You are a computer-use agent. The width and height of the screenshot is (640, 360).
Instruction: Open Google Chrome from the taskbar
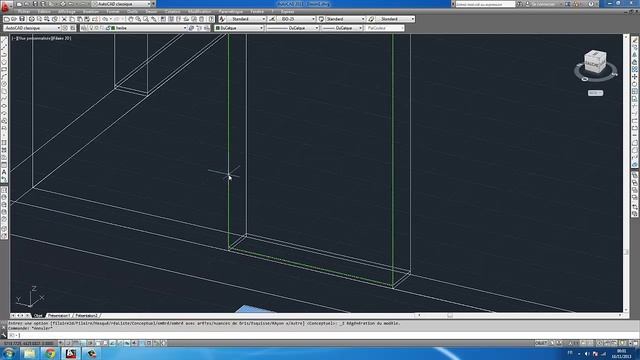coord(50,353)
